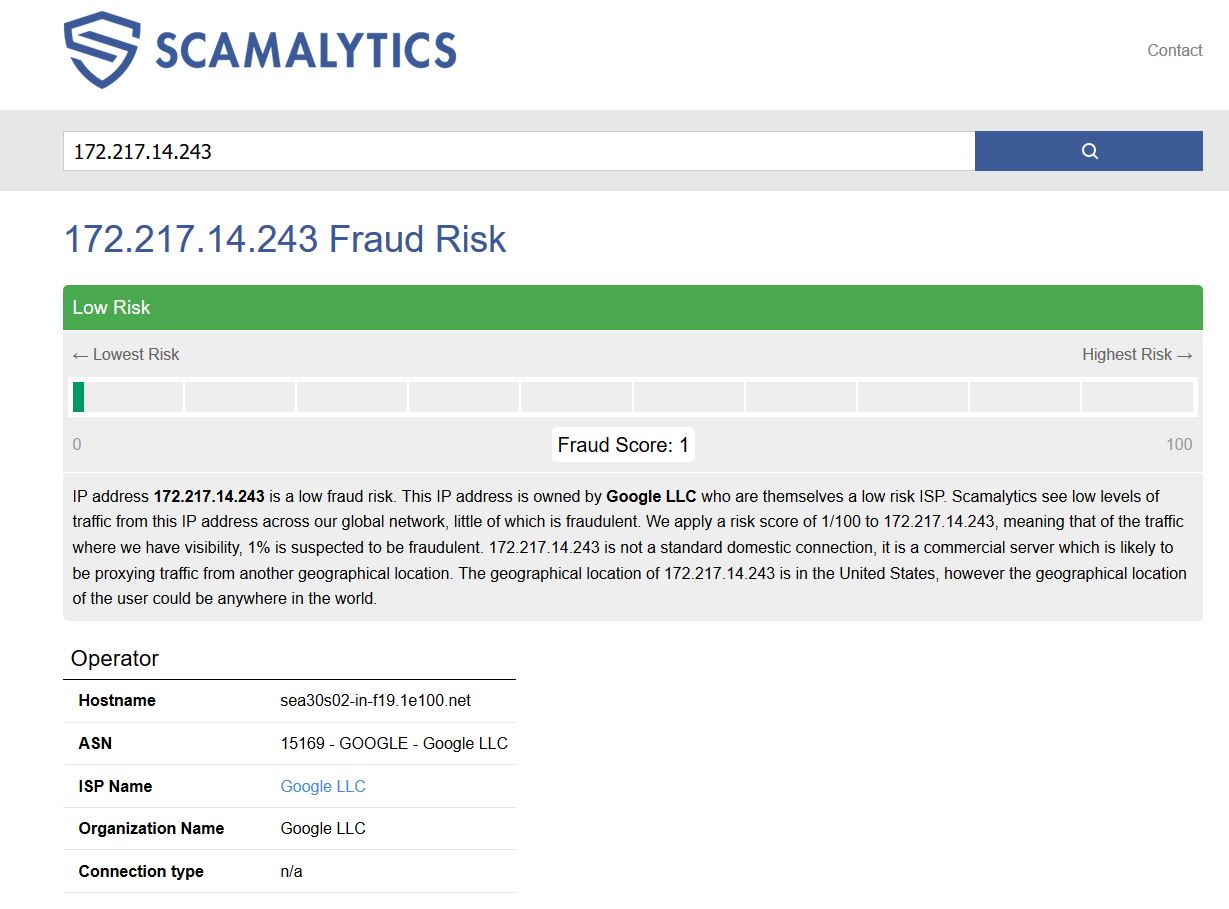Click the Lowest Risk arrow label
The height and width of the screenshot is (909, 1229).
click(125, 354)
